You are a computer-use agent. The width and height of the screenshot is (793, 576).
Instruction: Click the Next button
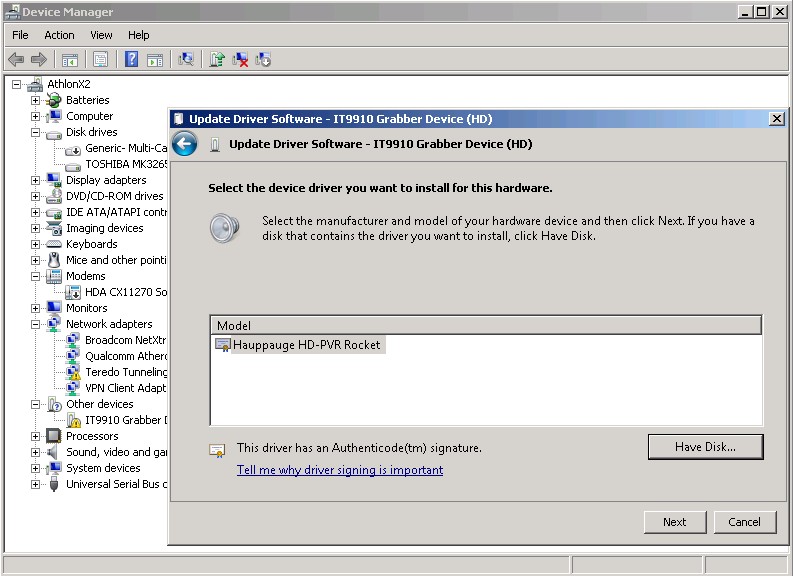coord(675,522)
